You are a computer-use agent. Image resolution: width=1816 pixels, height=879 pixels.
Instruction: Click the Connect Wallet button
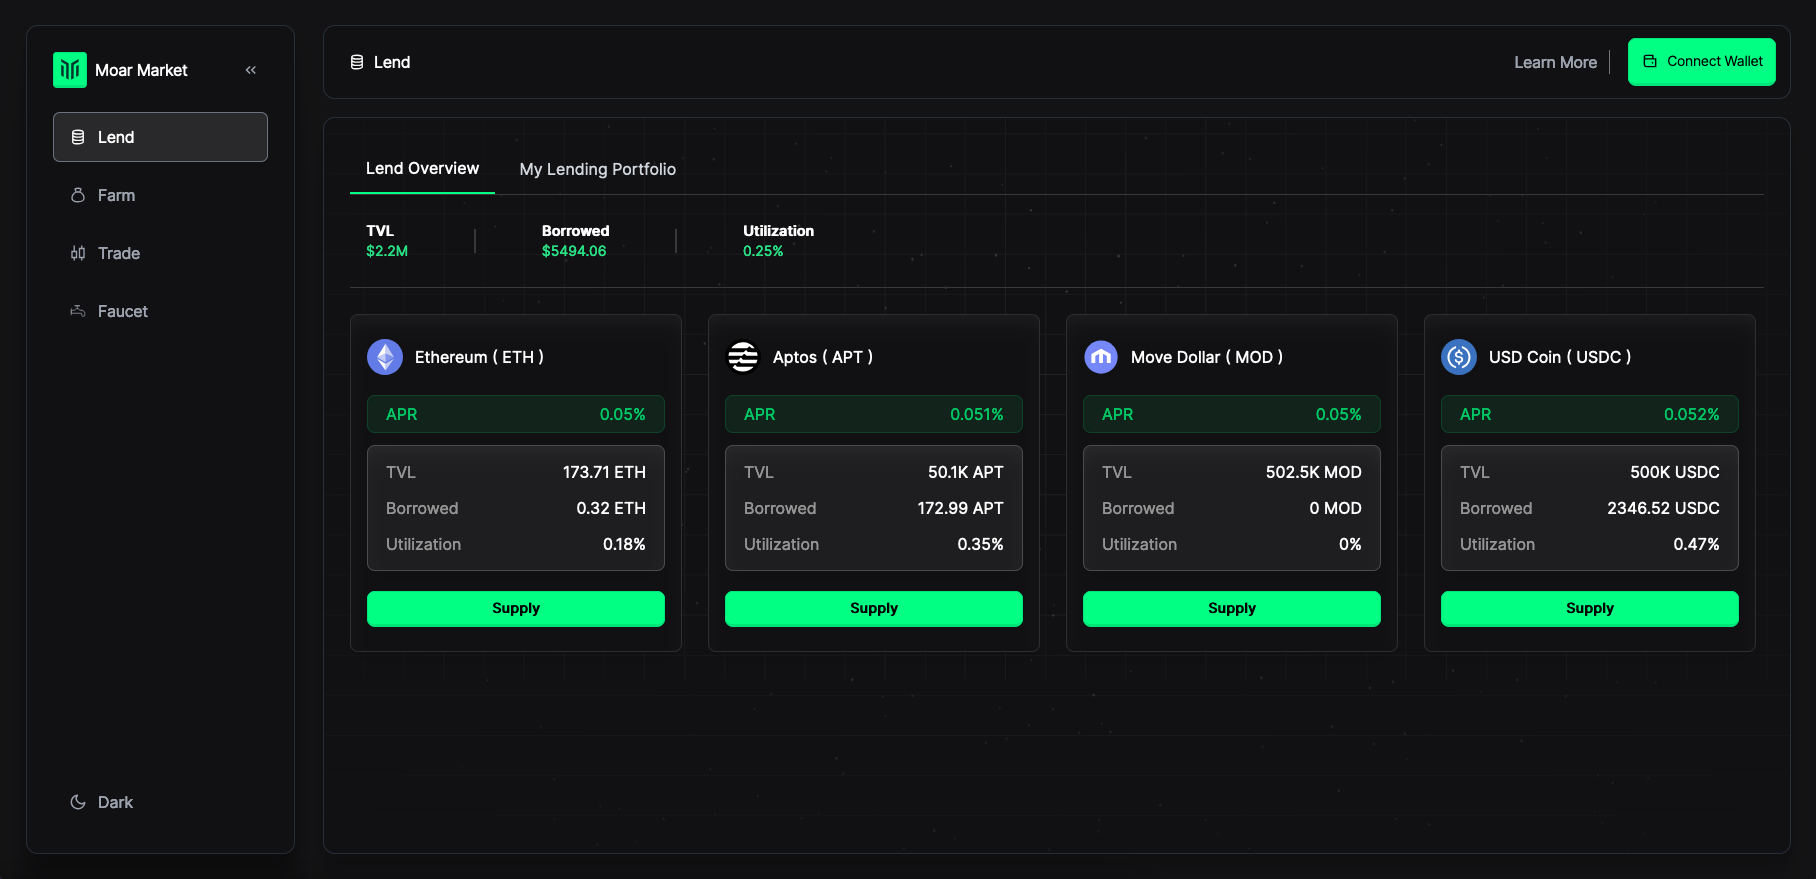pyautogui.click(x=1702, y=62)
